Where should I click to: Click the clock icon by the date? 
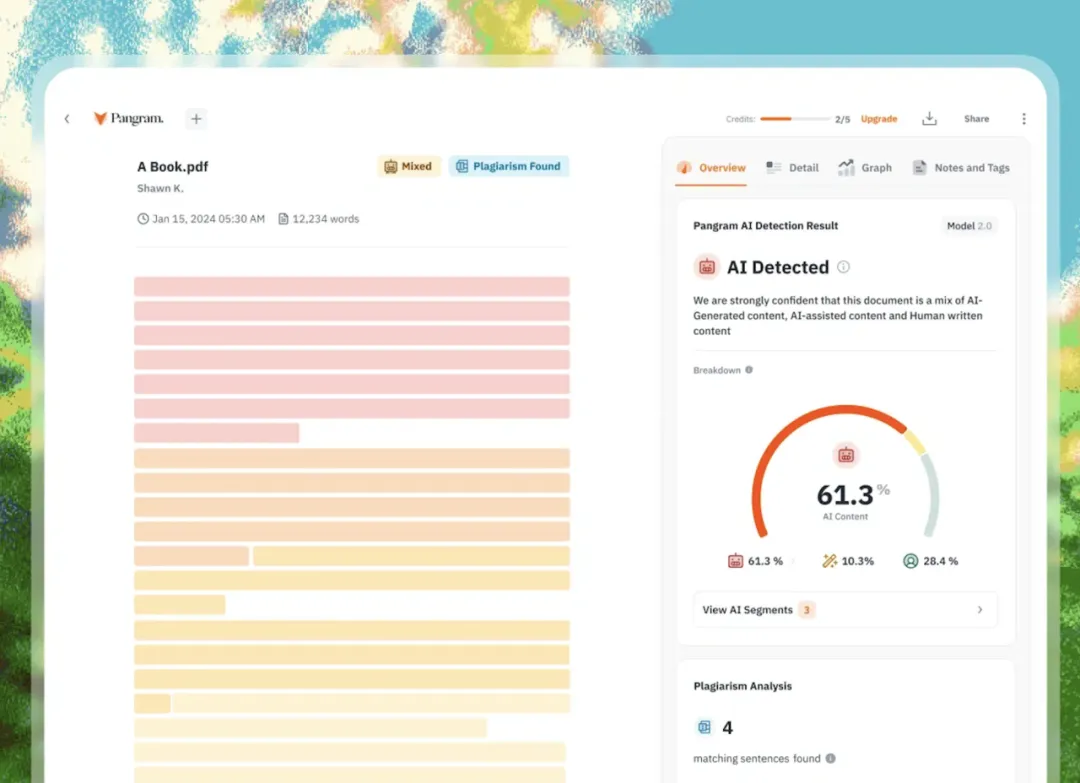(x=143, y=218)
